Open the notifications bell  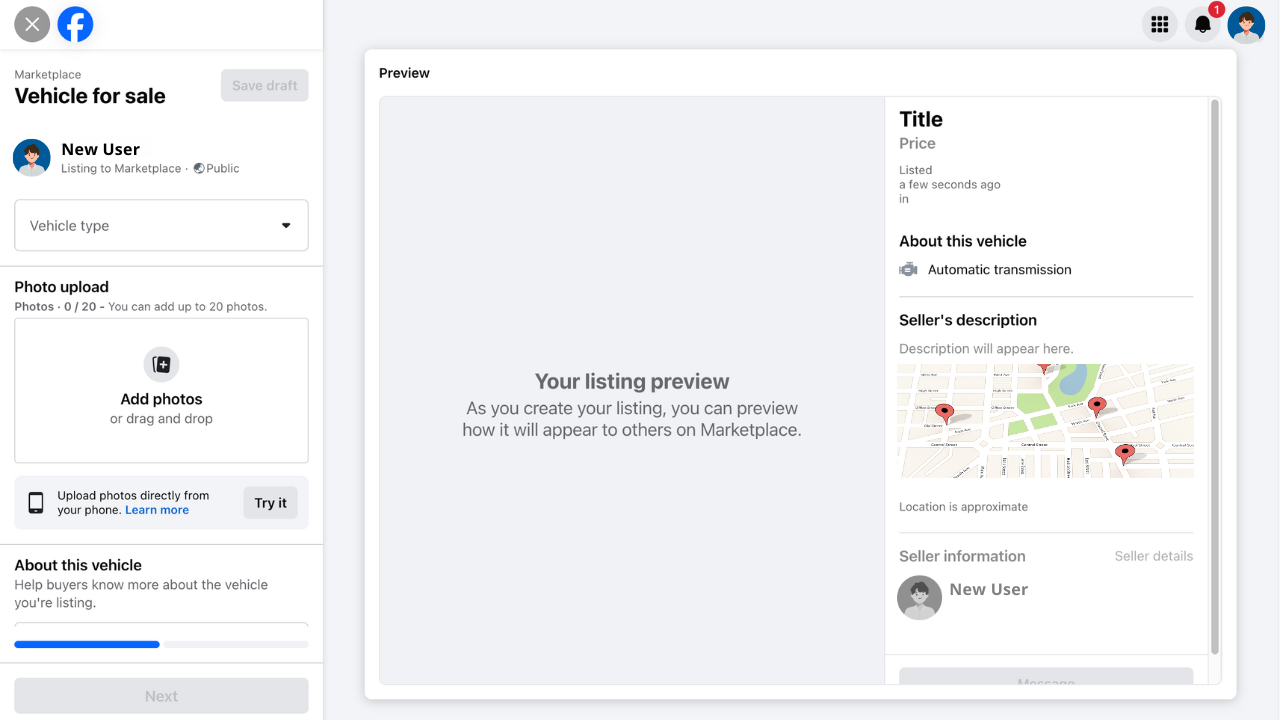coord(1203,25)
